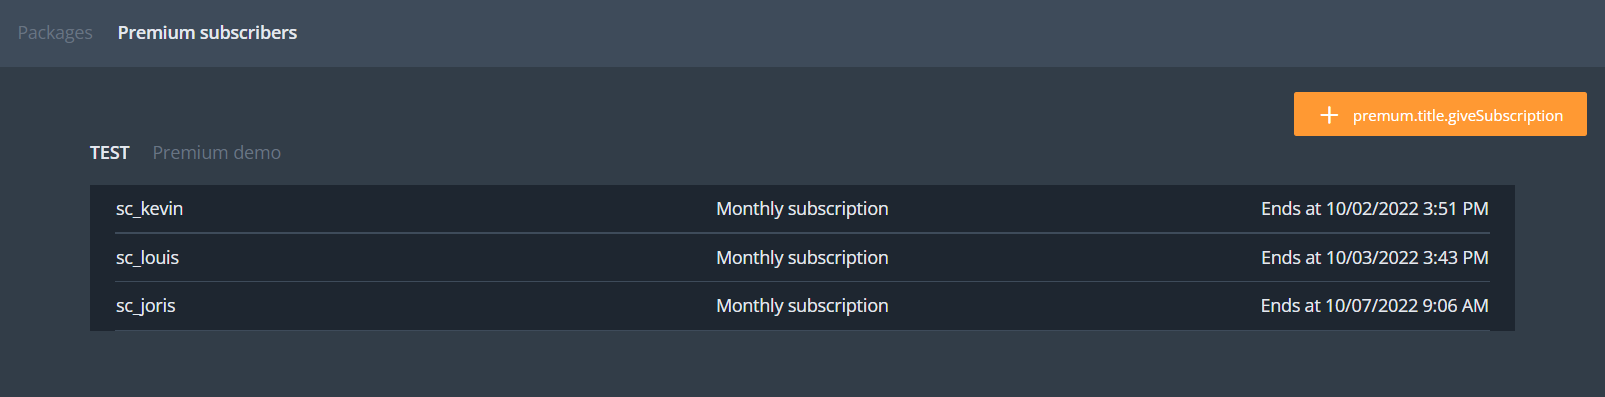
Task: Open the sc_joris subscriber entry
Action: pos(145,306)
